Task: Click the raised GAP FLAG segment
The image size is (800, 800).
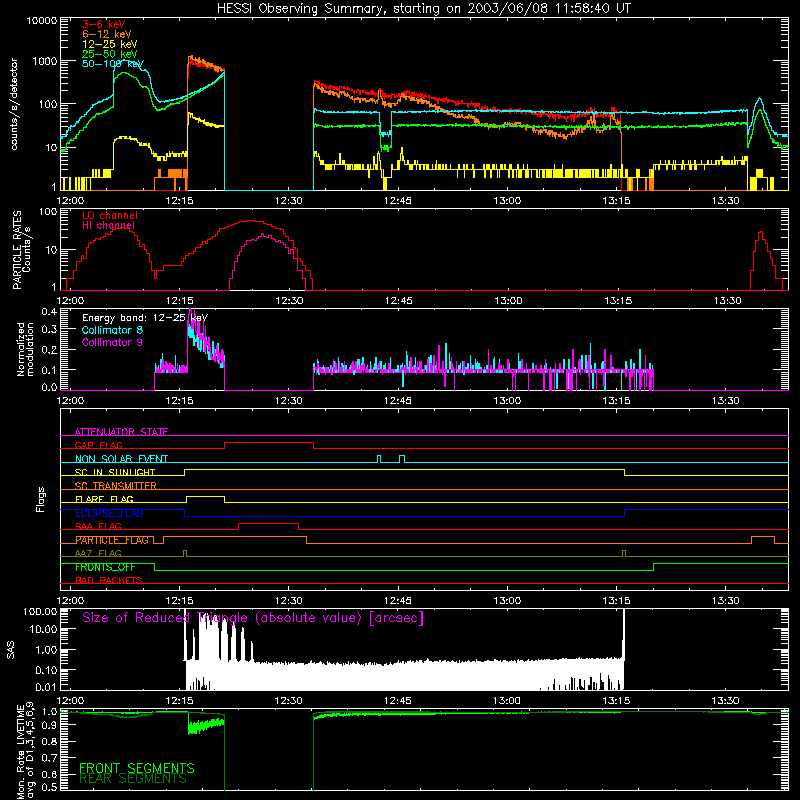Action: pos(269,443)
